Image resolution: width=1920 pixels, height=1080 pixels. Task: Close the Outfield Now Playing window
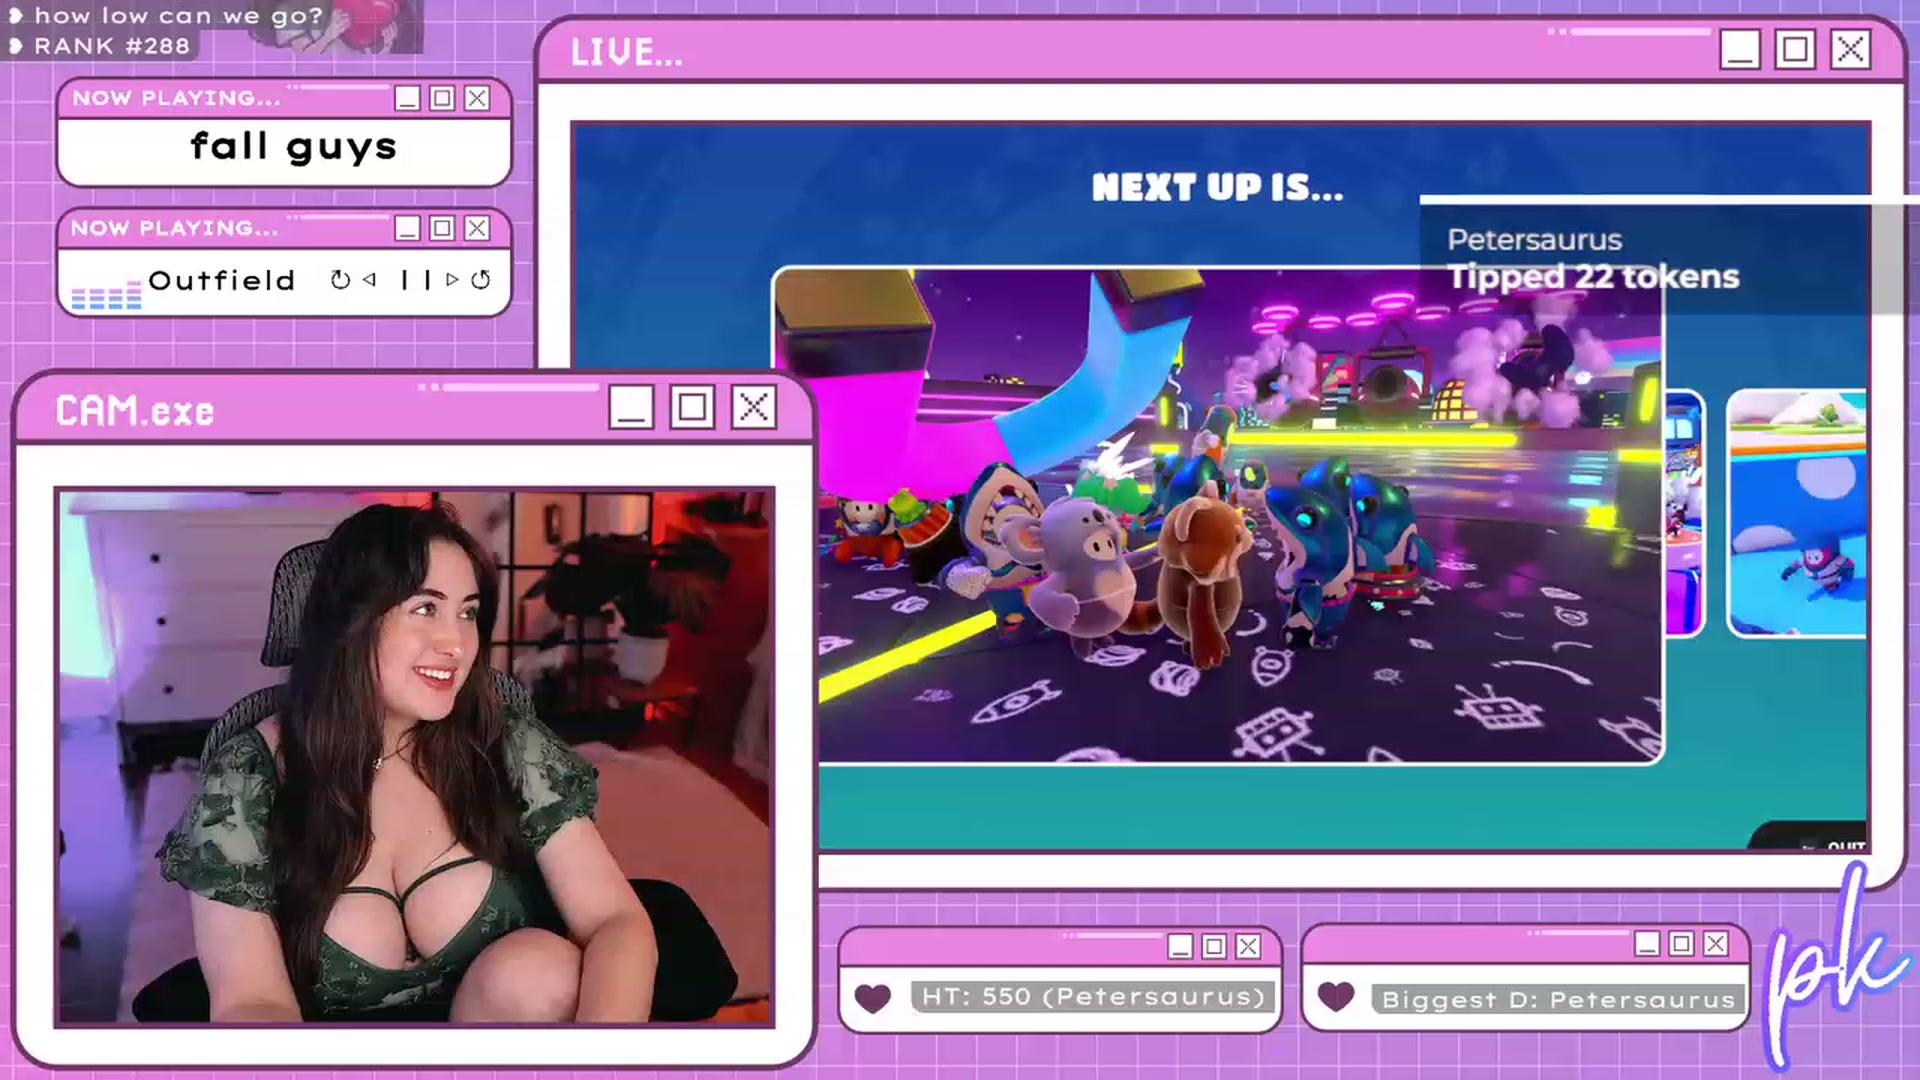point(477,228)
